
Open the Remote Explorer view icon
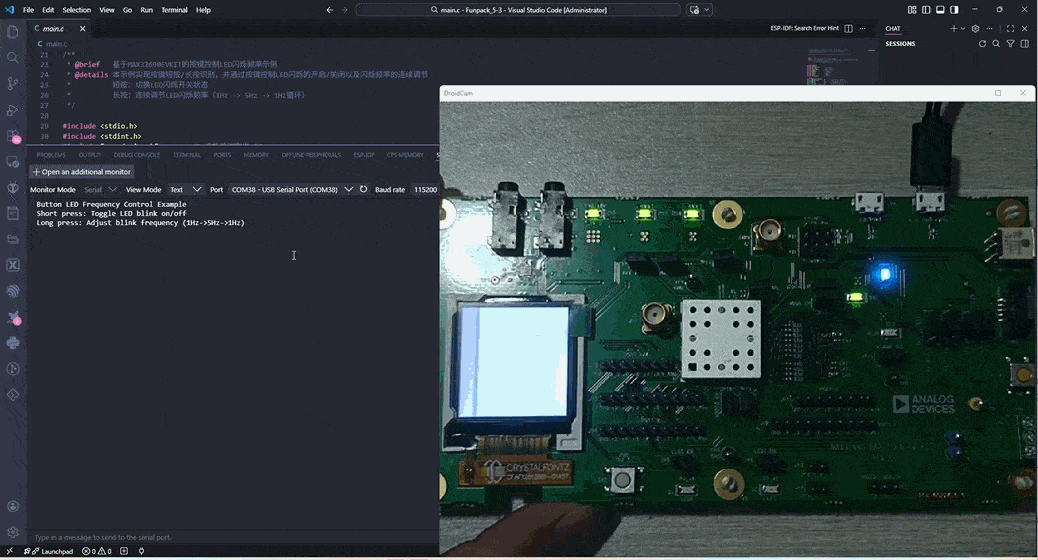13,162
